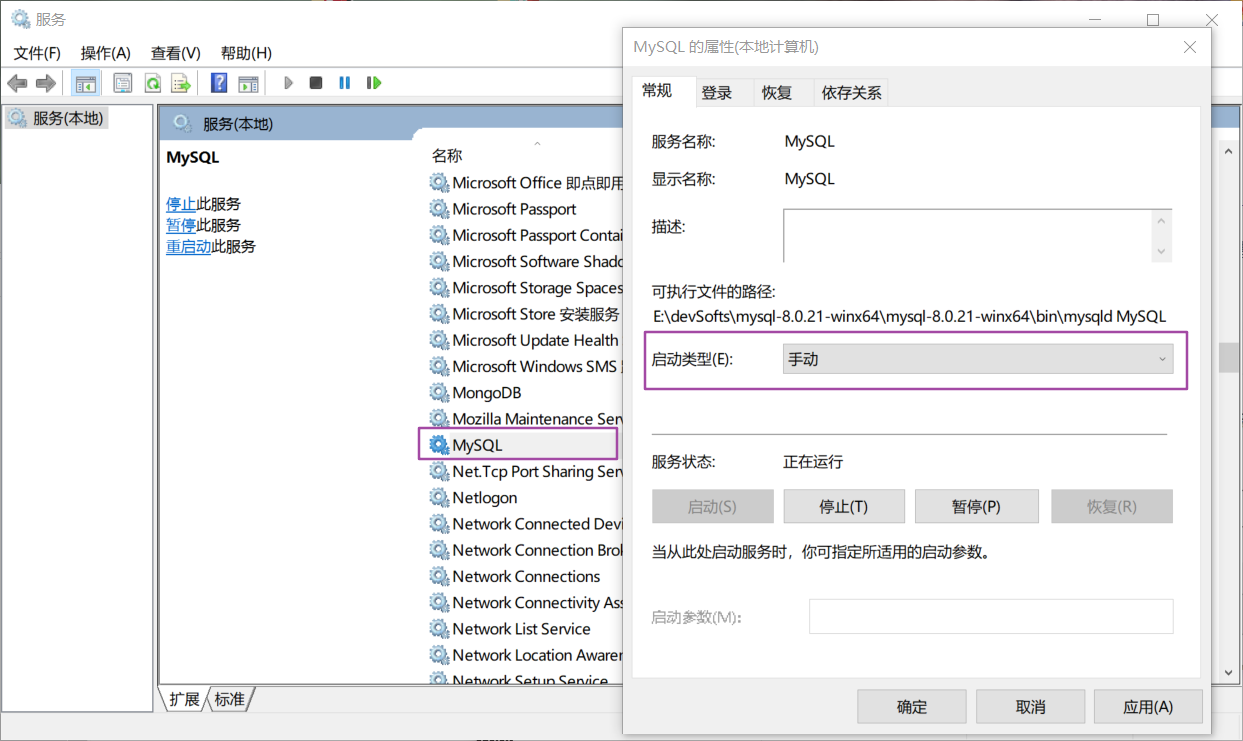This screenshot has height=741, width=1243.
Task: Open the Properties toolbar icon
Action: 123,83
